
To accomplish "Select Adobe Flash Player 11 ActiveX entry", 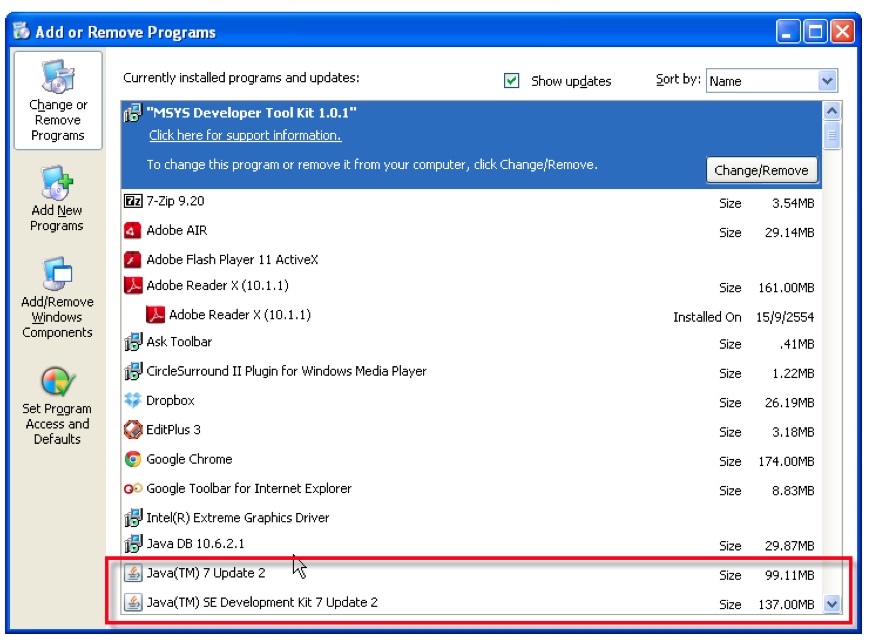I will 471,259.
